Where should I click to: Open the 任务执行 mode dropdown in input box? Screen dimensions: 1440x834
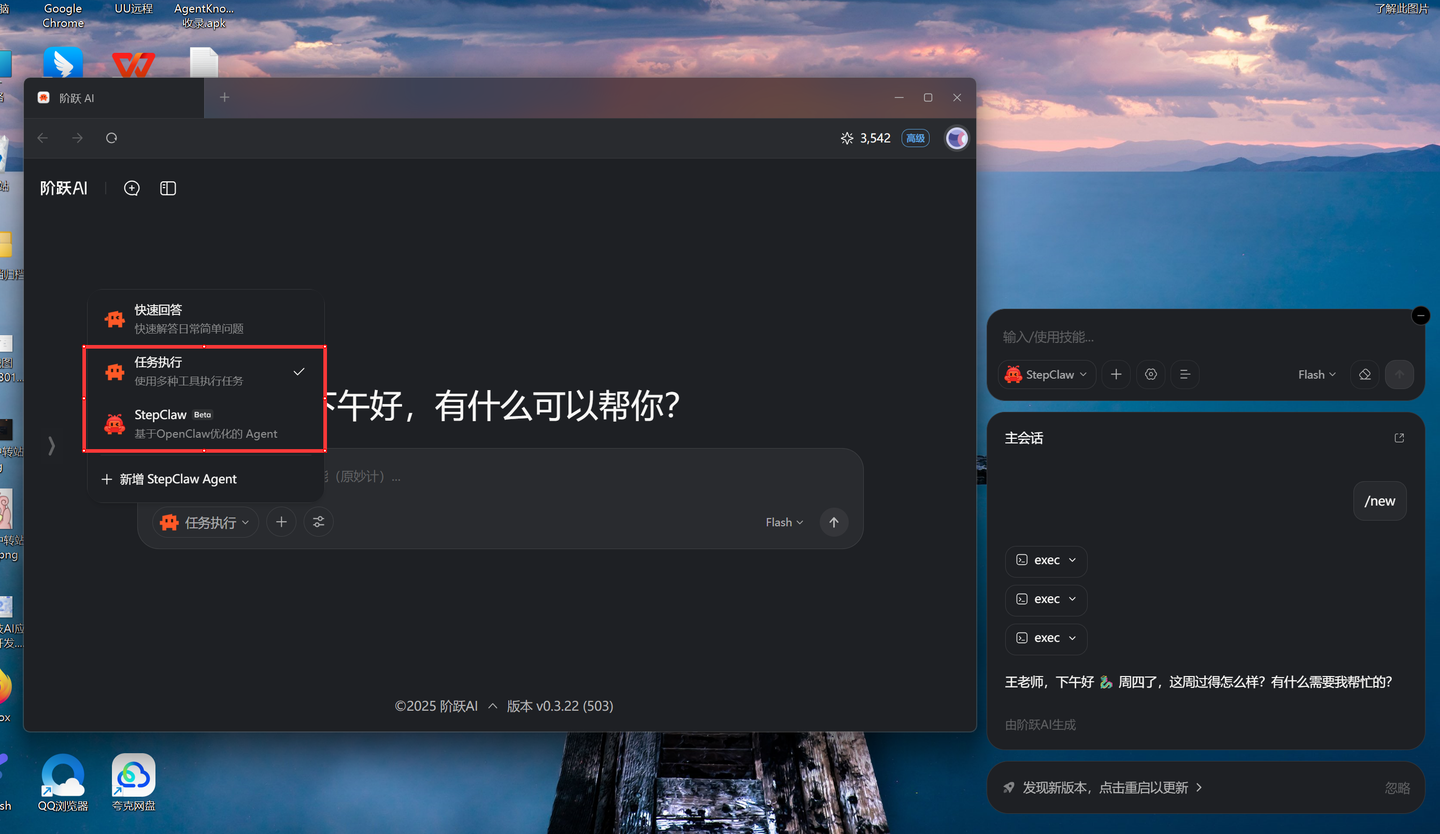coord(205,522)
